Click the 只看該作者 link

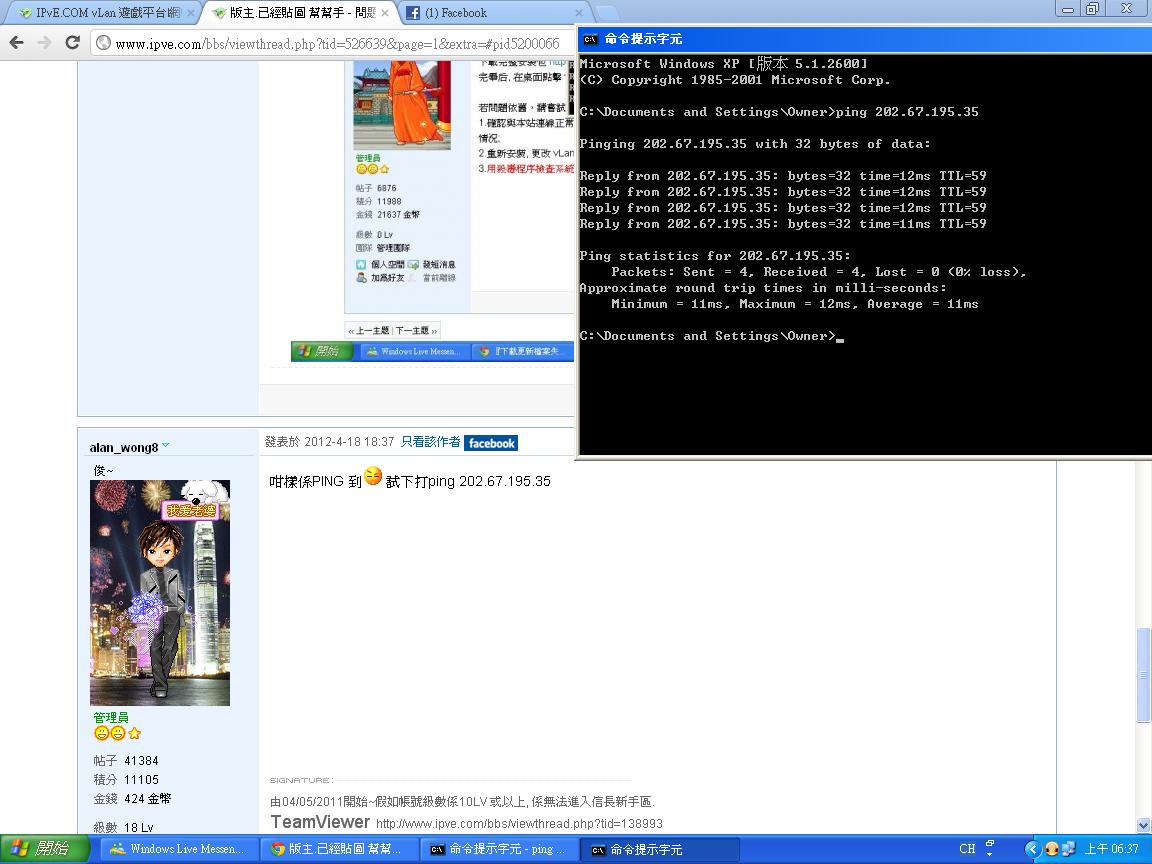(430, 442)
